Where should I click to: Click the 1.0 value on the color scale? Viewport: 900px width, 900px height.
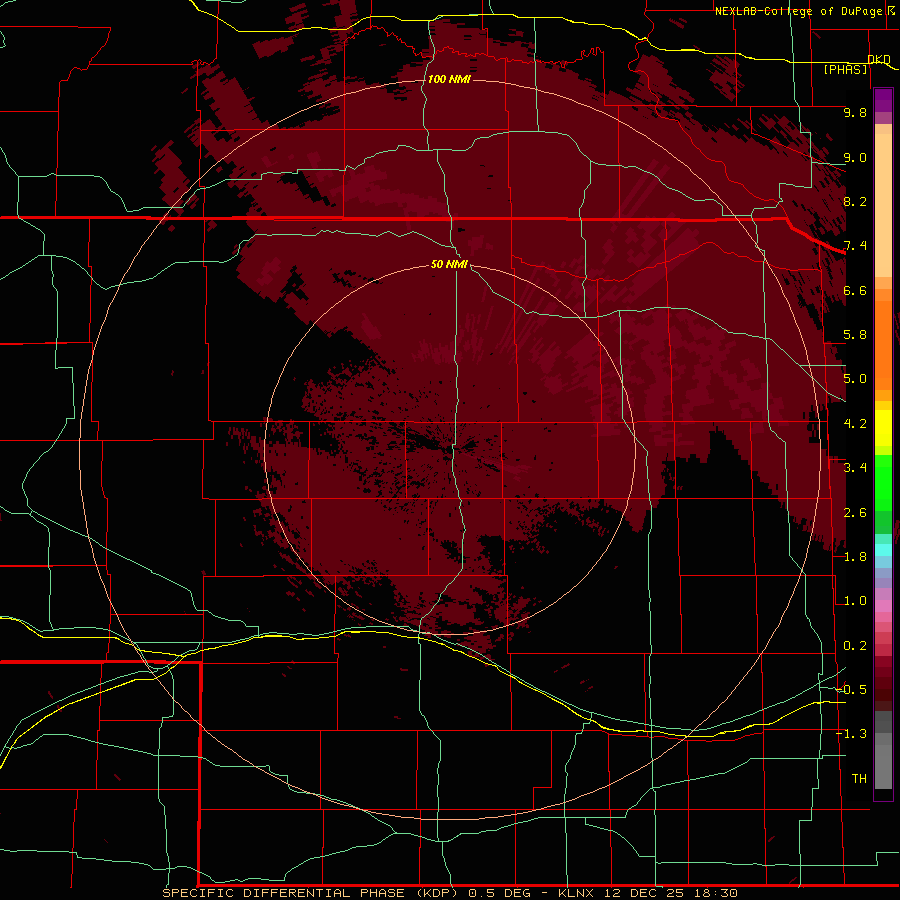[855, 601]
